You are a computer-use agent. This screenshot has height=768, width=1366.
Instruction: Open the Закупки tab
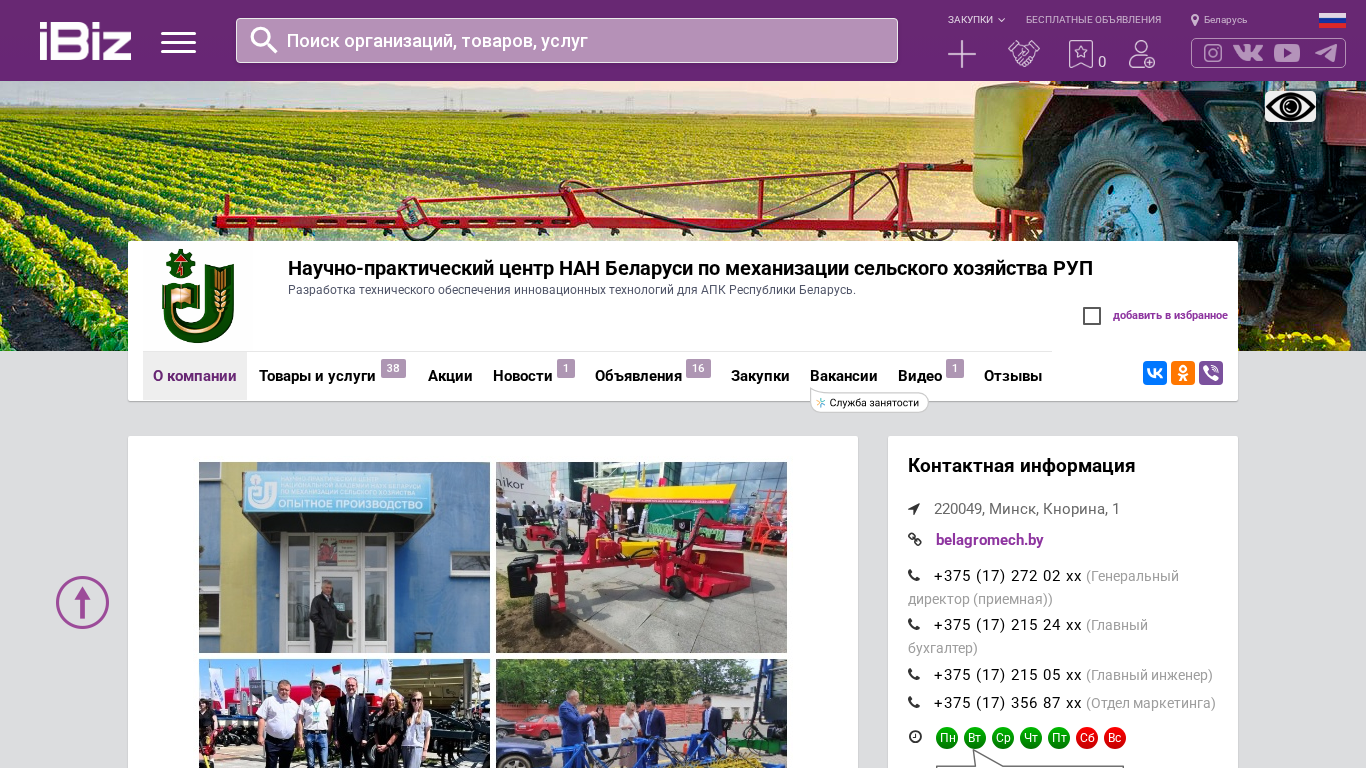click(760, 376)
